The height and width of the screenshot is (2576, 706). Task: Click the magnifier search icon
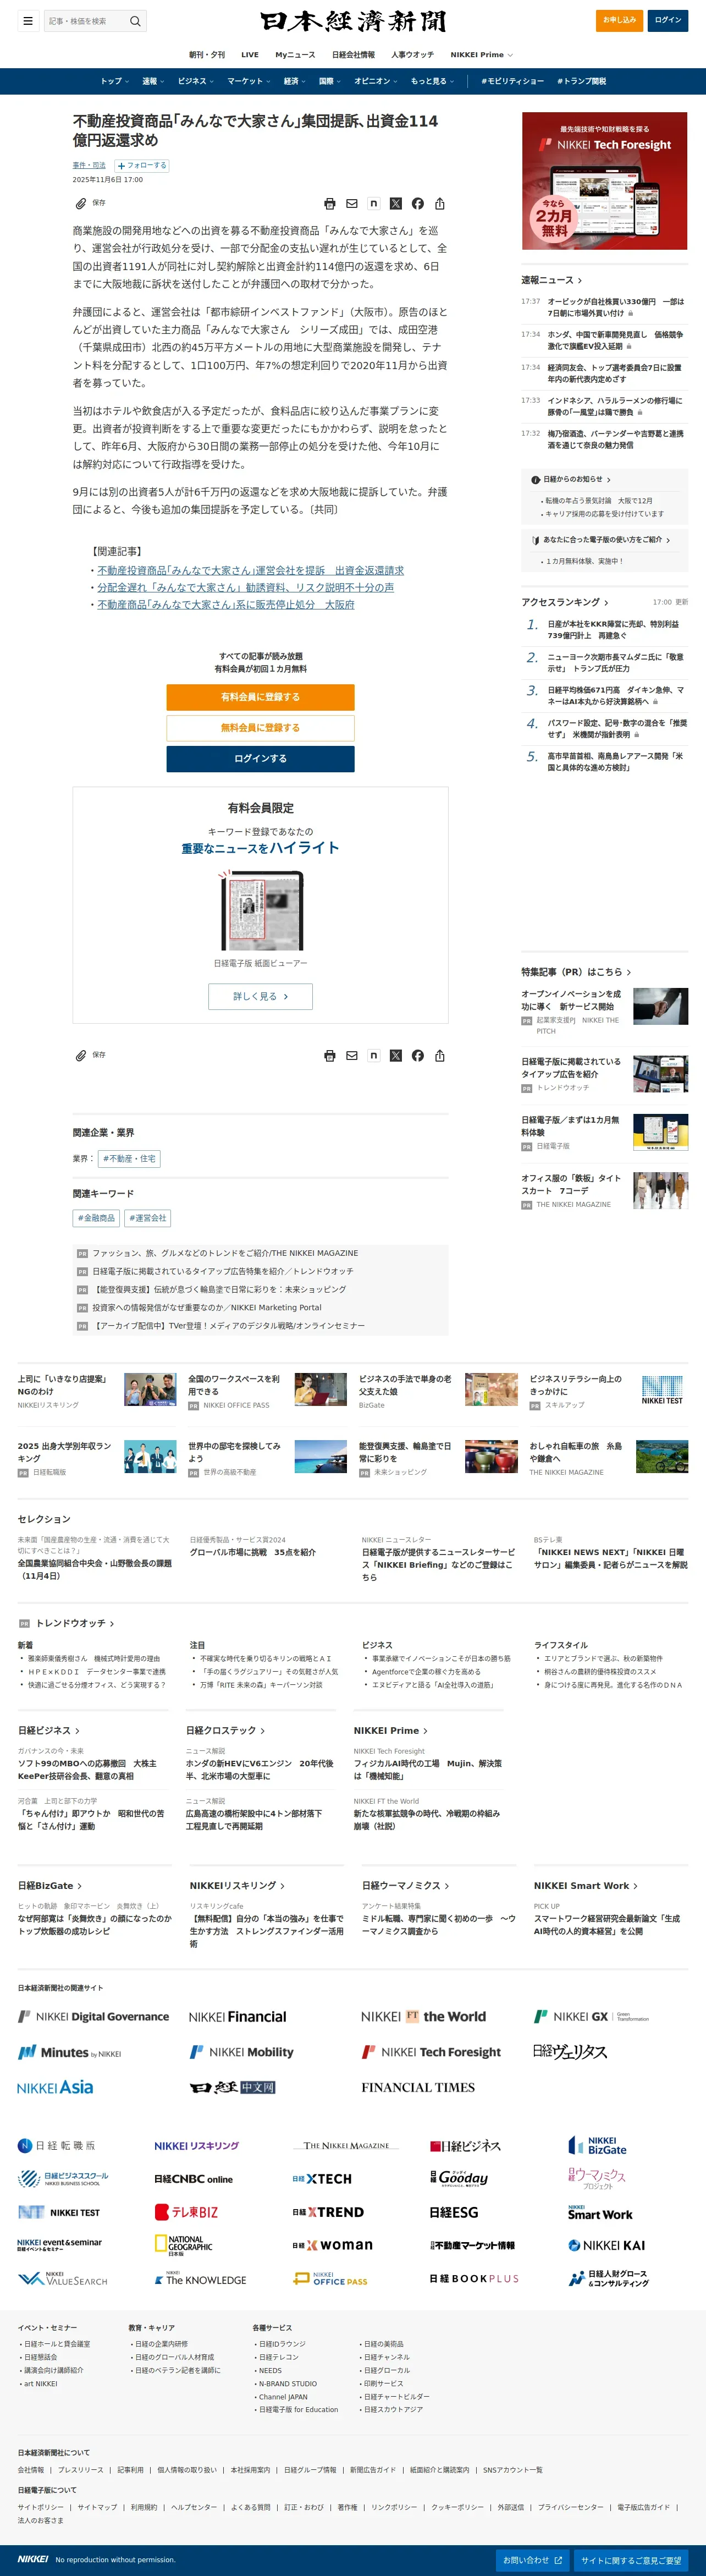pos(135,20)
